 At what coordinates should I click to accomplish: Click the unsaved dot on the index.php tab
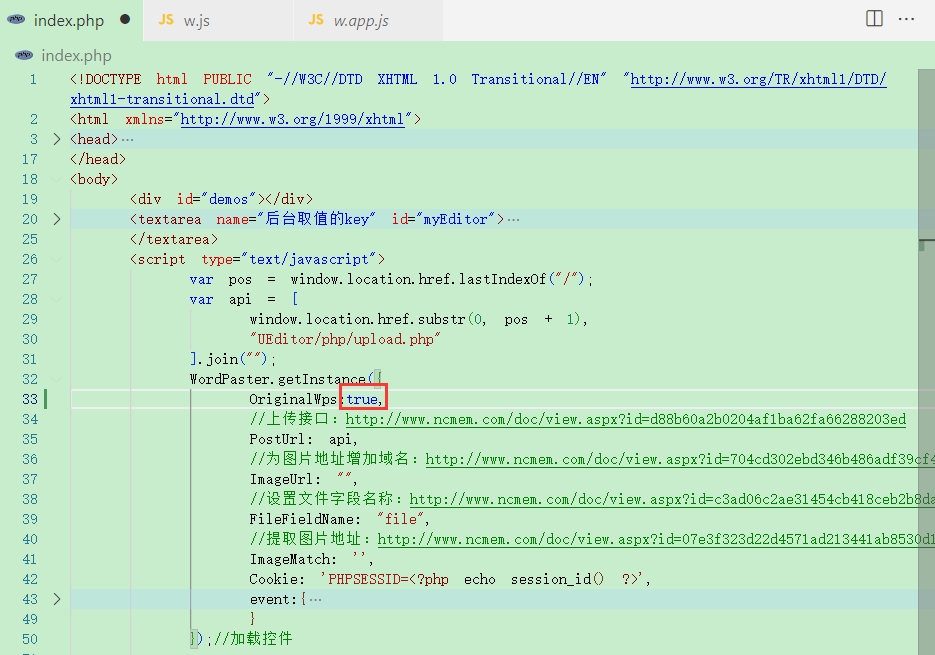coord(125,19)
